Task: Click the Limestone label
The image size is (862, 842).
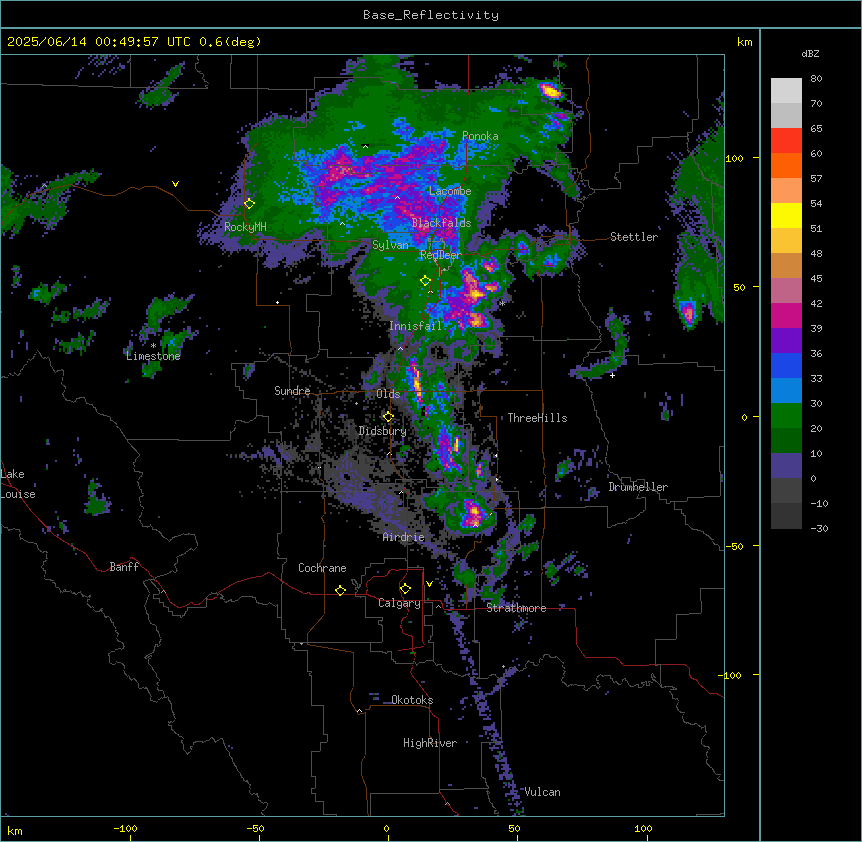Action: click(153, 356)
